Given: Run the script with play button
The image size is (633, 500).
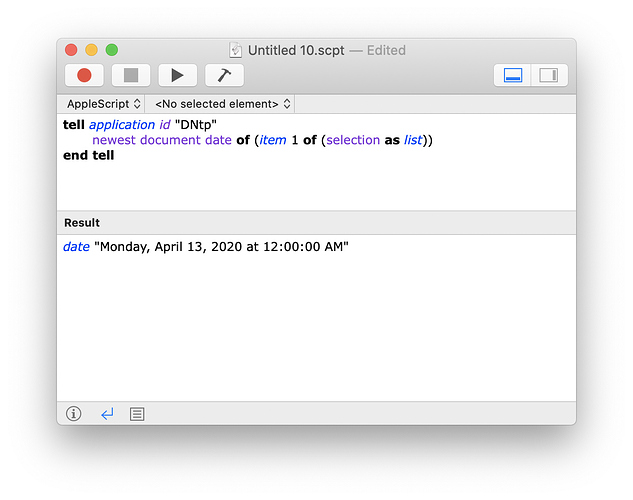Looking at the screenshot, I should coord(177,75).
